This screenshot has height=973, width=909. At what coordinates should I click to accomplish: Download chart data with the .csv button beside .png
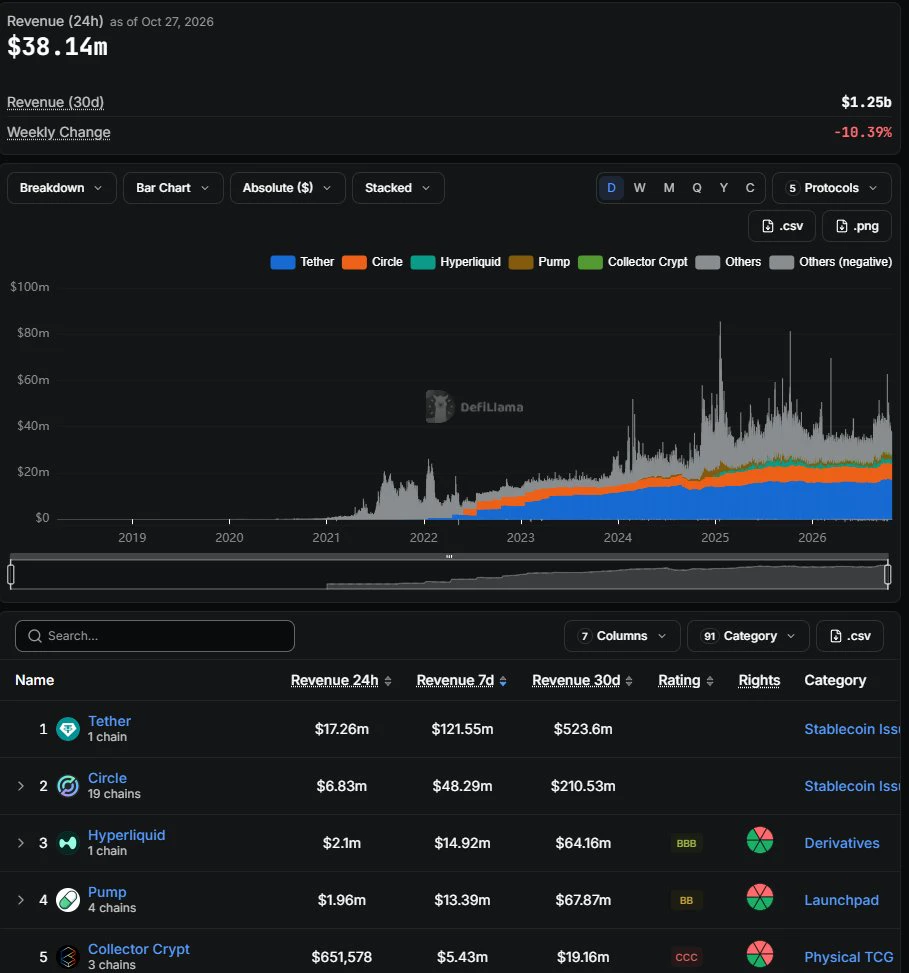coord(782,226)
